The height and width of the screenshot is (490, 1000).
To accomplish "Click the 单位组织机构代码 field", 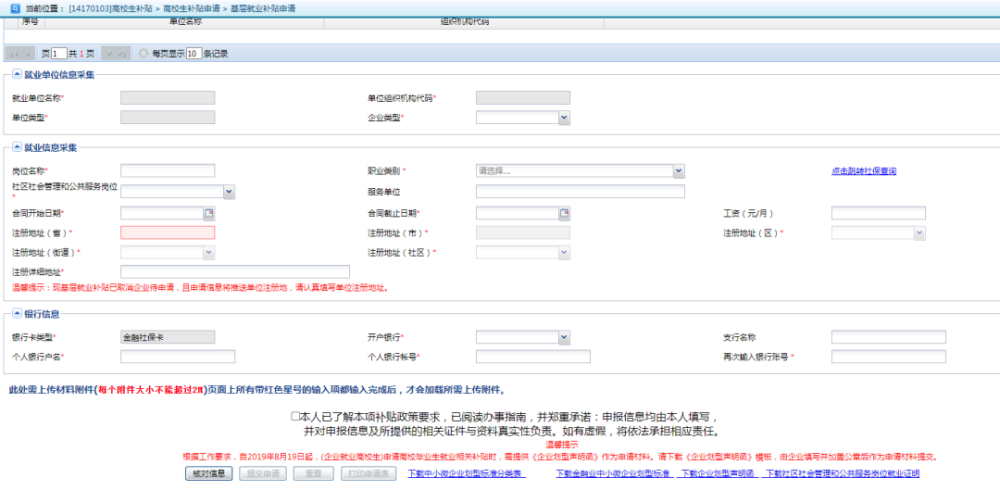I will 523,98.
